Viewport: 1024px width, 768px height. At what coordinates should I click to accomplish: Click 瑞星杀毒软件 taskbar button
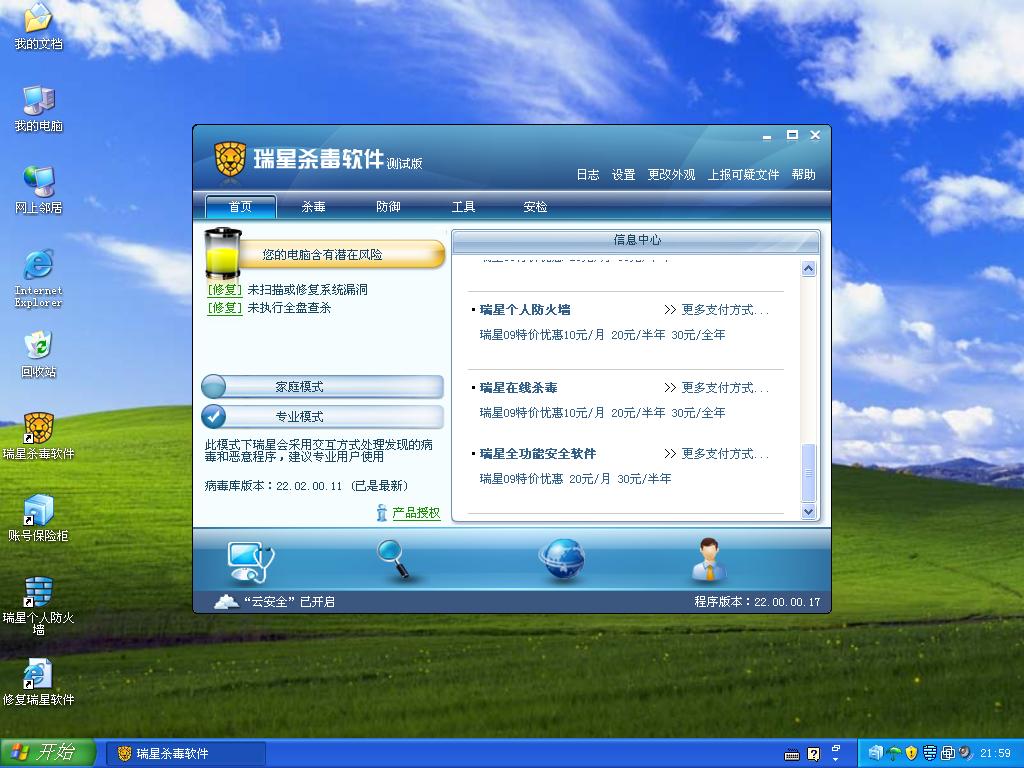coord(186,754)
